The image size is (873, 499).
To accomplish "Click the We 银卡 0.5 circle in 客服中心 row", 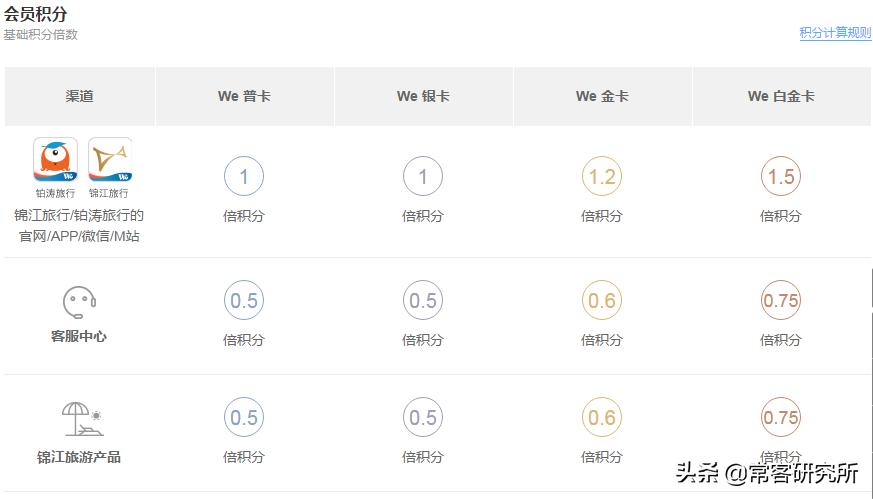I will [423, 301].
